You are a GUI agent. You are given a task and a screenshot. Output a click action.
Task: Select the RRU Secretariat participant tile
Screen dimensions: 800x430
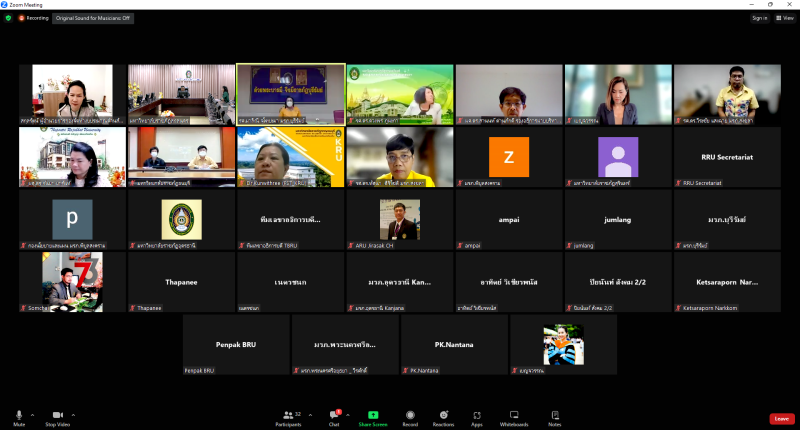[x=726, y=157]
